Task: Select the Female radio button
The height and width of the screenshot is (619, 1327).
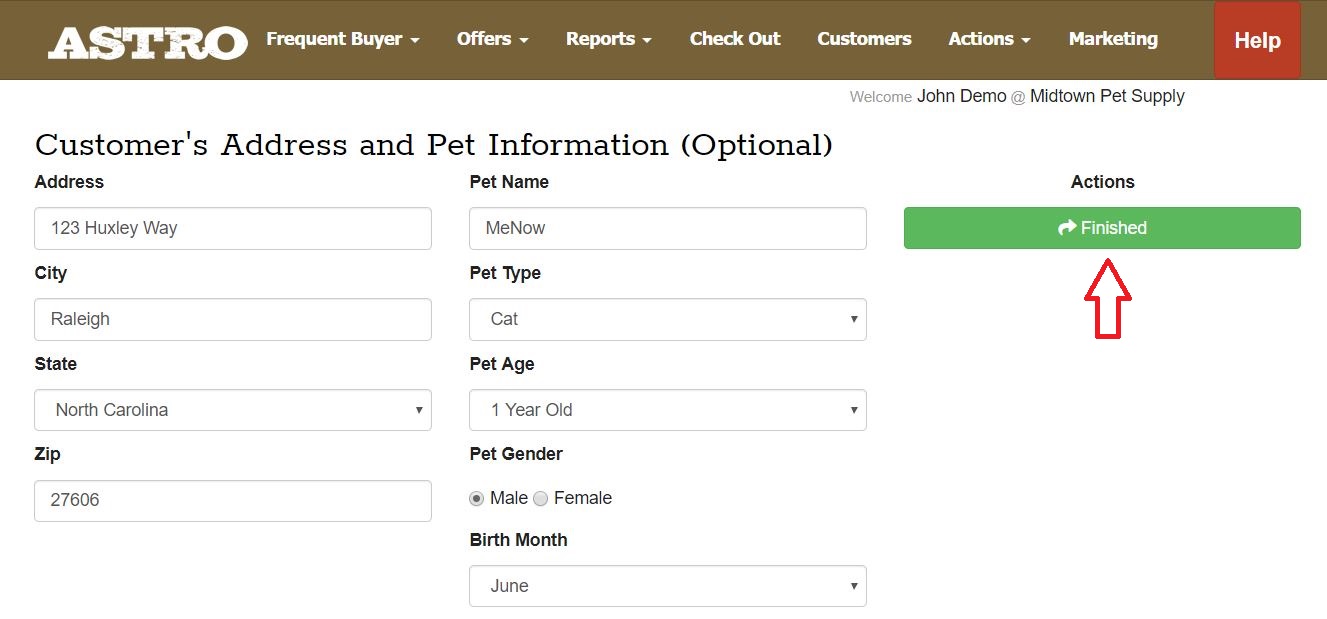Action: 541,498
